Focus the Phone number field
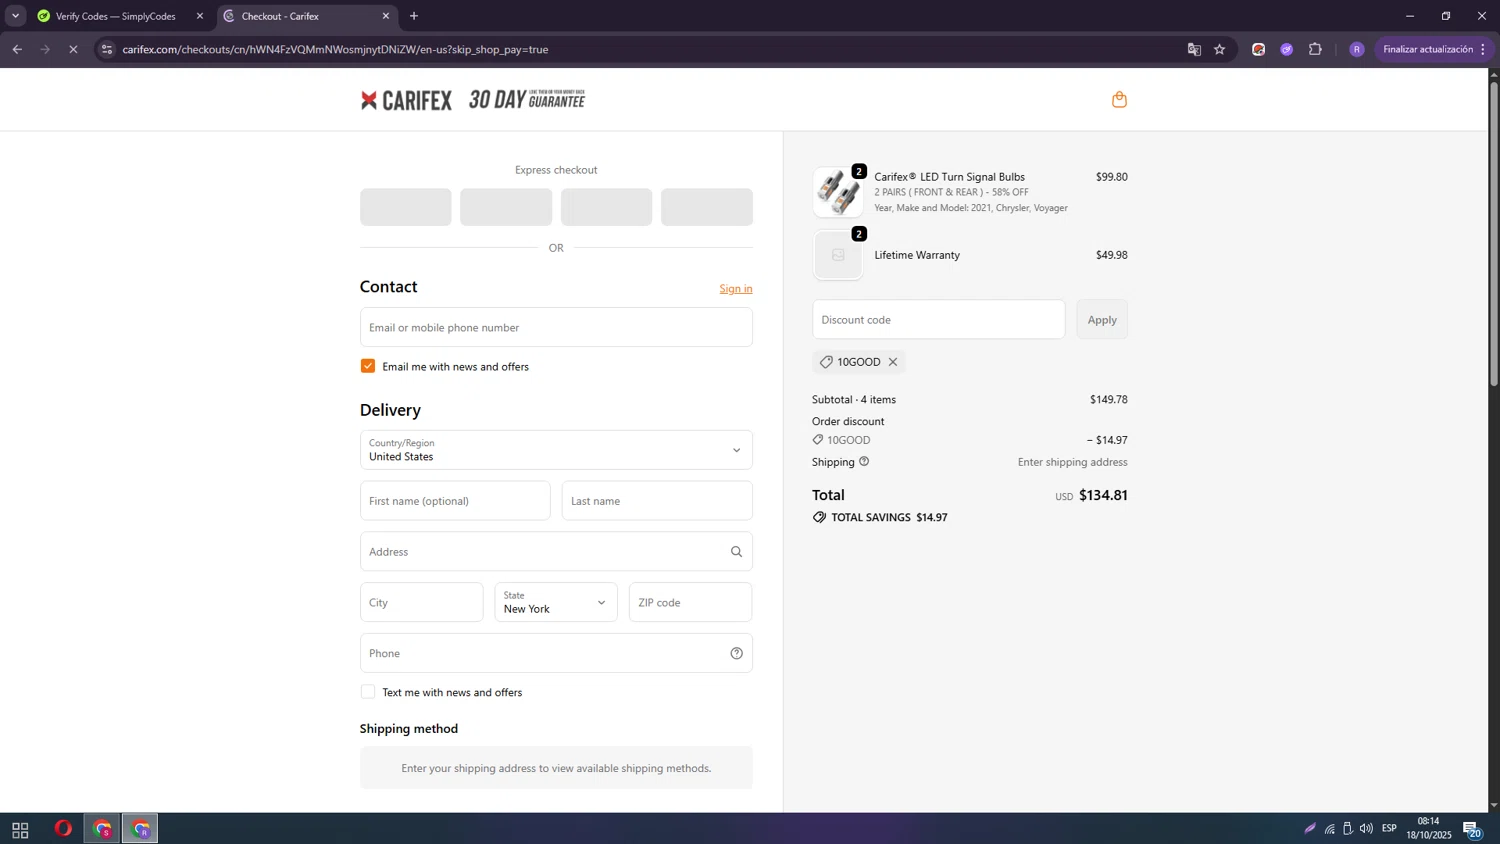The image size is (1500, 844). point(556,654)
